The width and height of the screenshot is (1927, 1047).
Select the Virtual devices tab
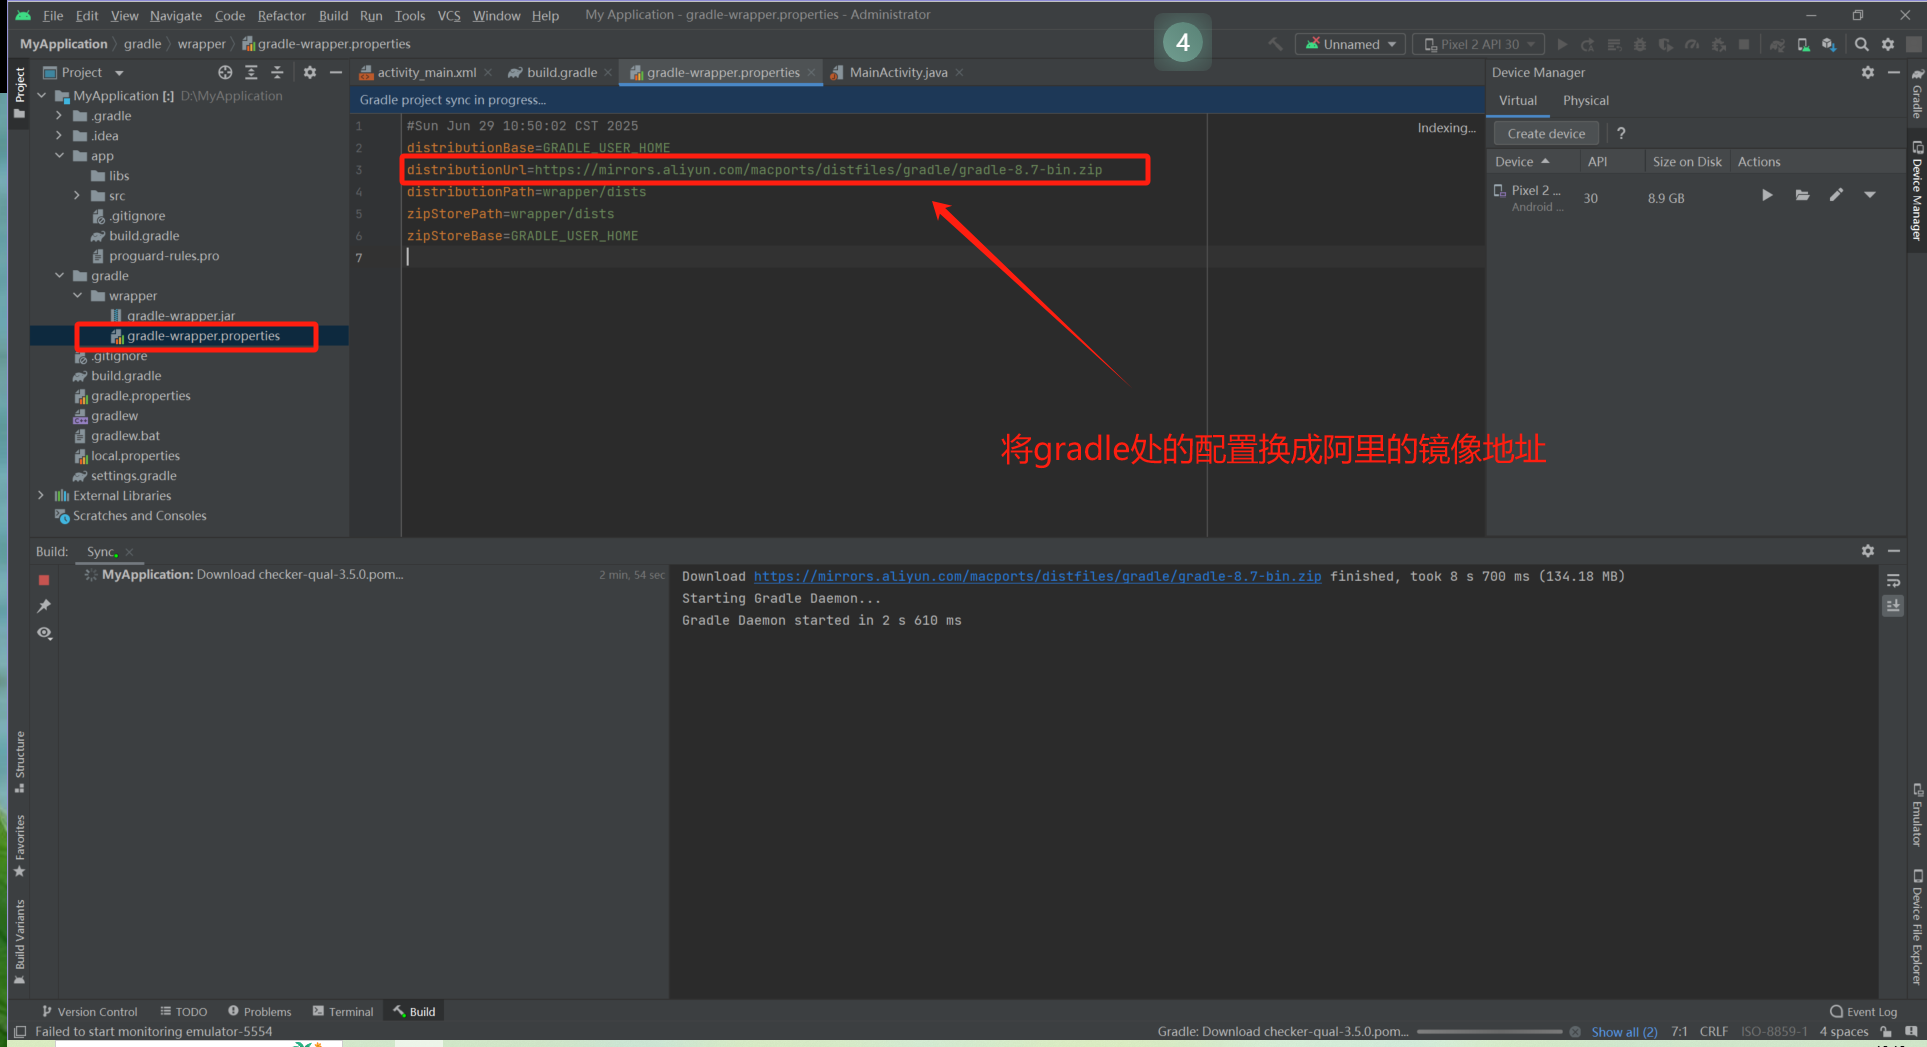pos(1517,100)
